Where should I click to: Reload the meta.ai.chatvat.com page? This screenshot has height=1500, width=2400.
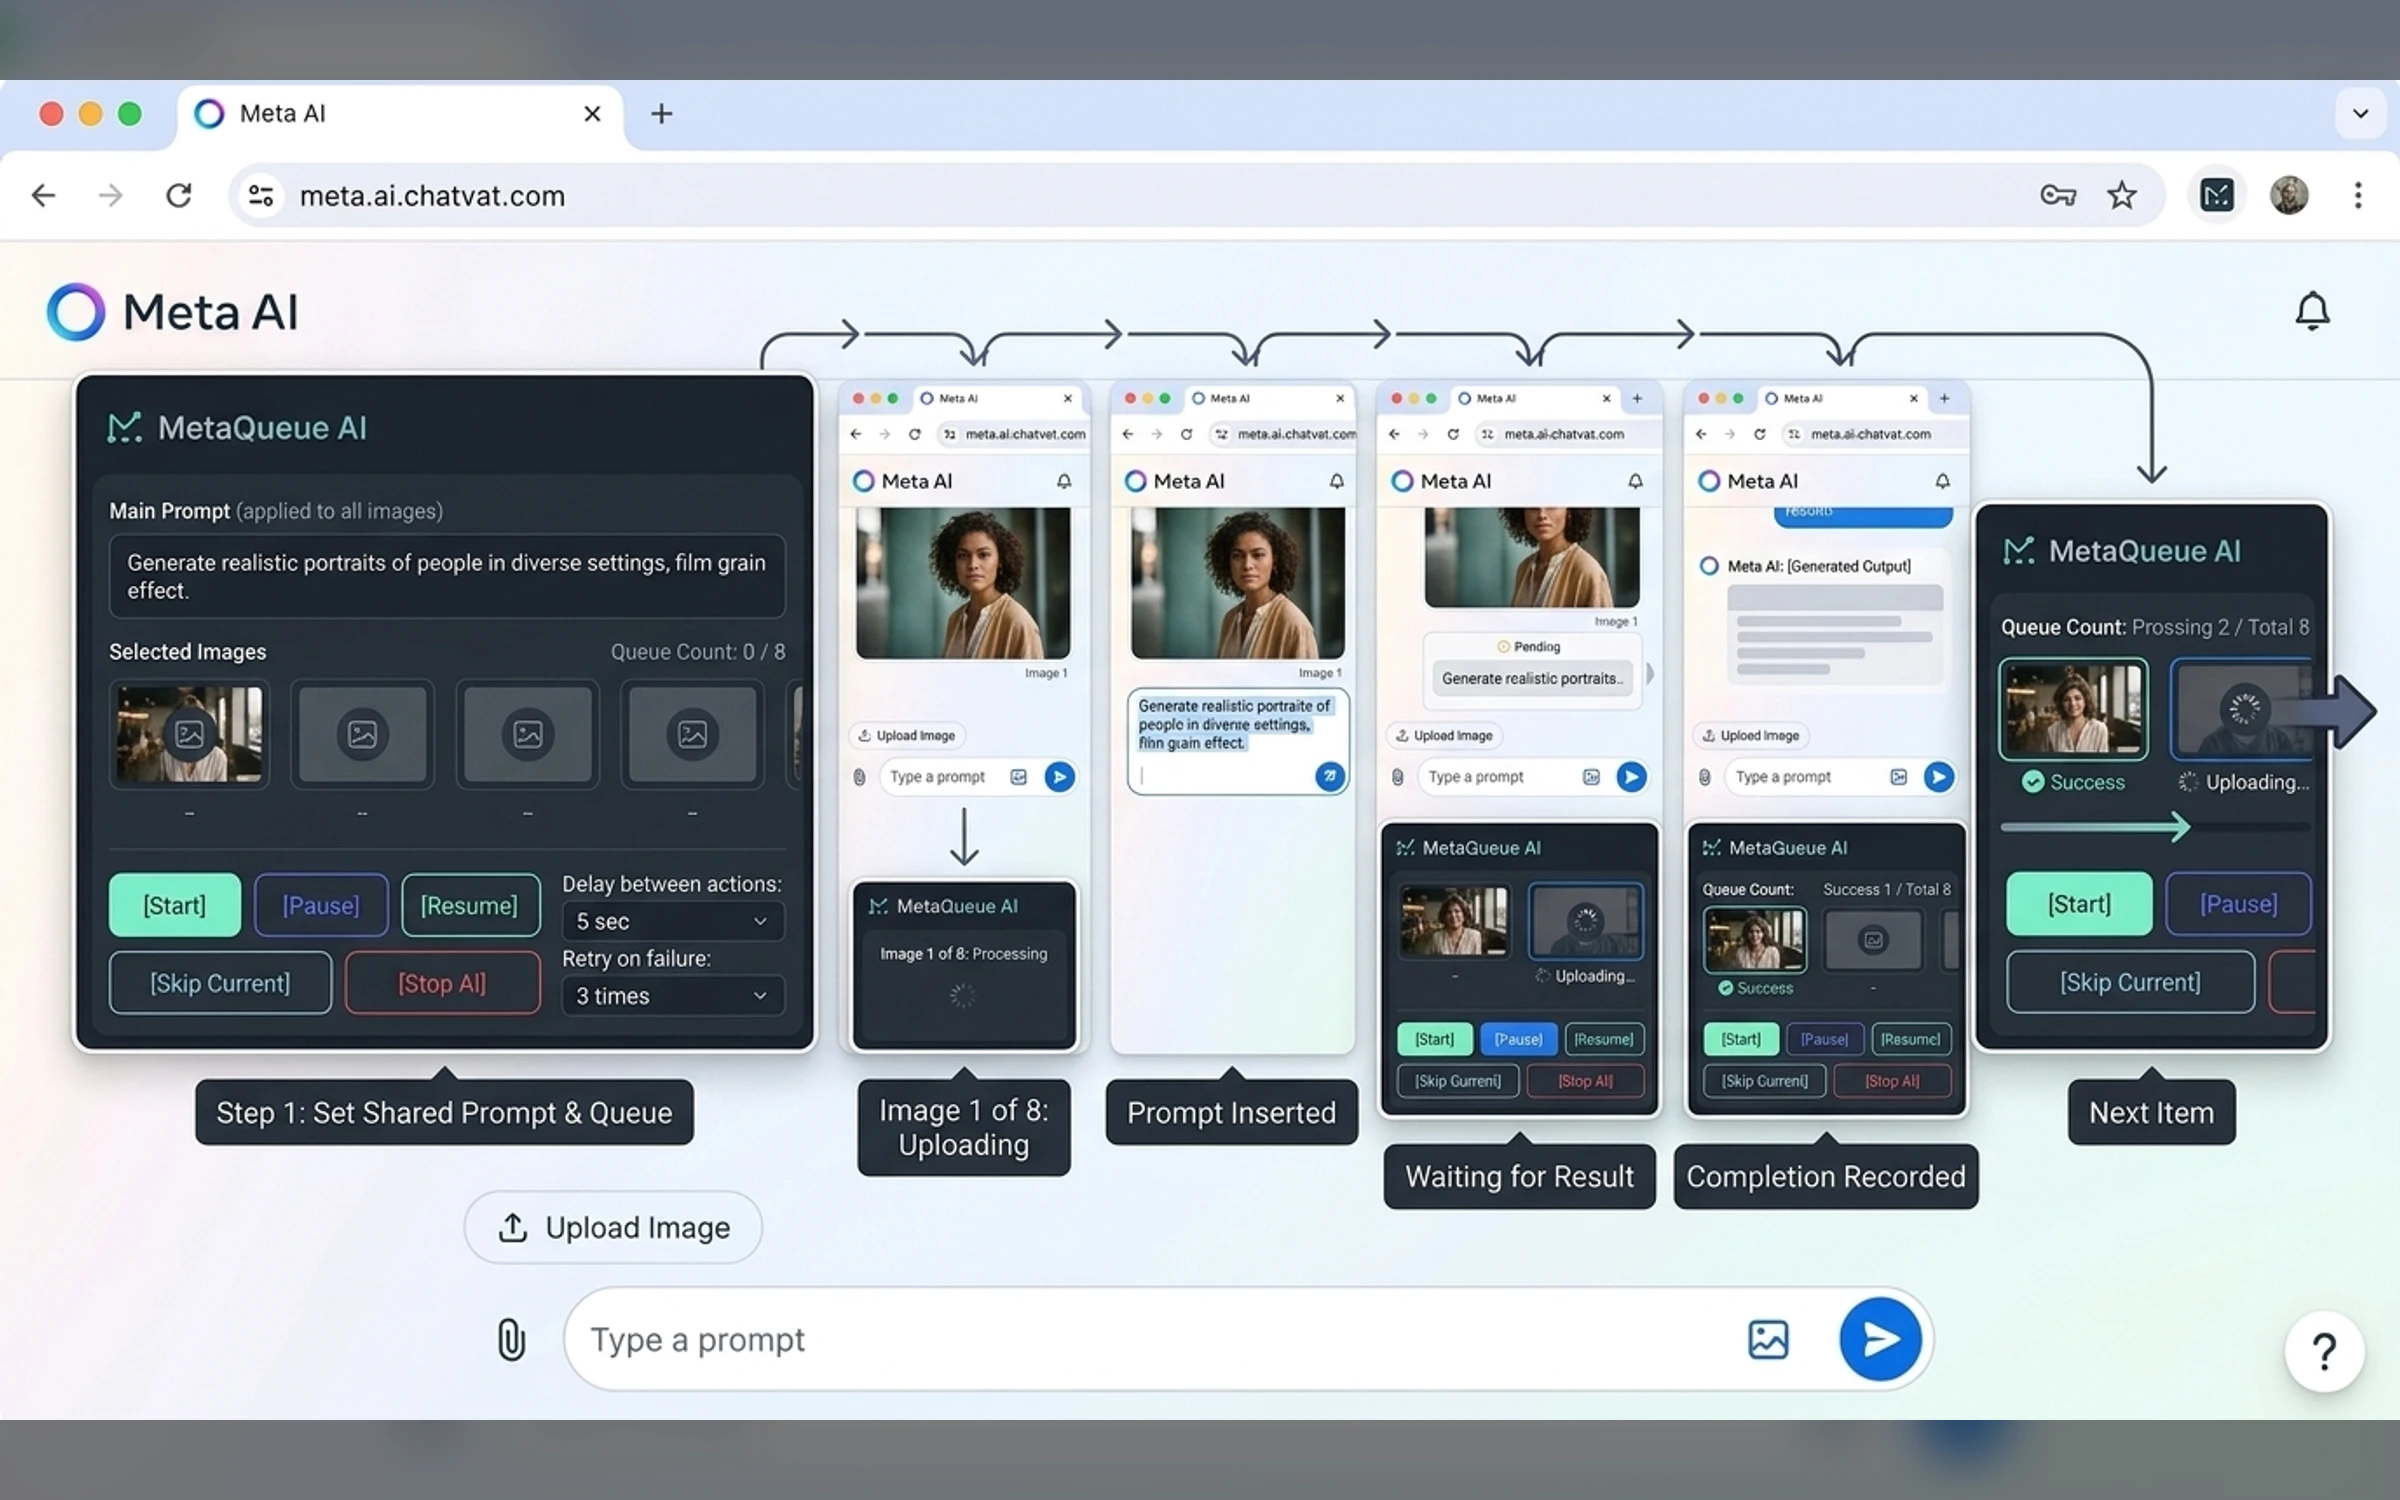click(179, 195)
